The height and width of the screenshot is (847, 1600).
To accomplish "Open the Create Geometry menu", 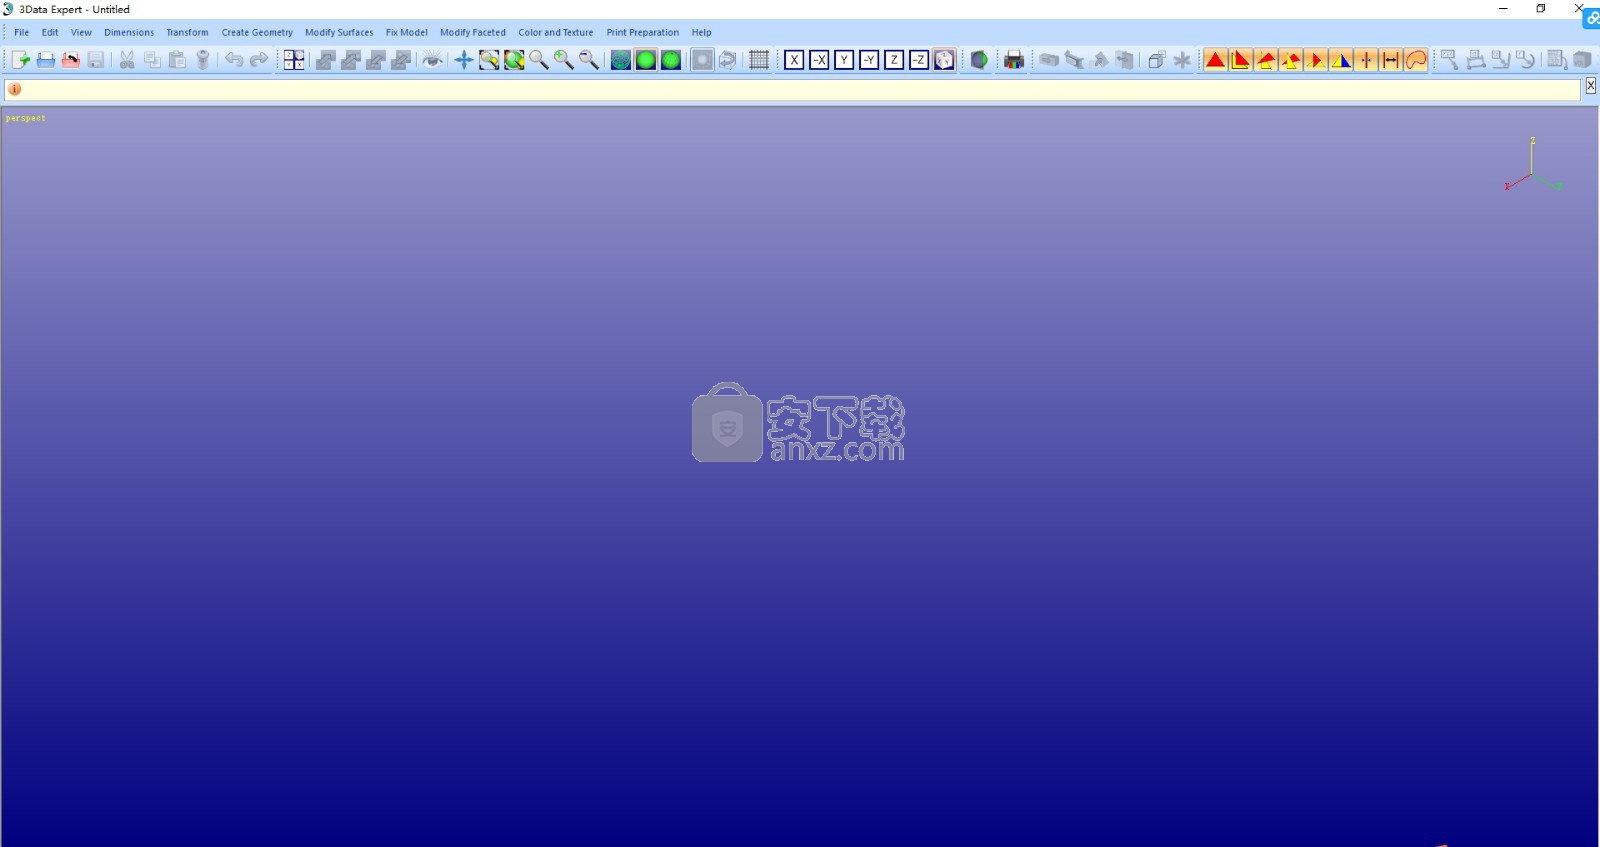I will tap(257, 32).
